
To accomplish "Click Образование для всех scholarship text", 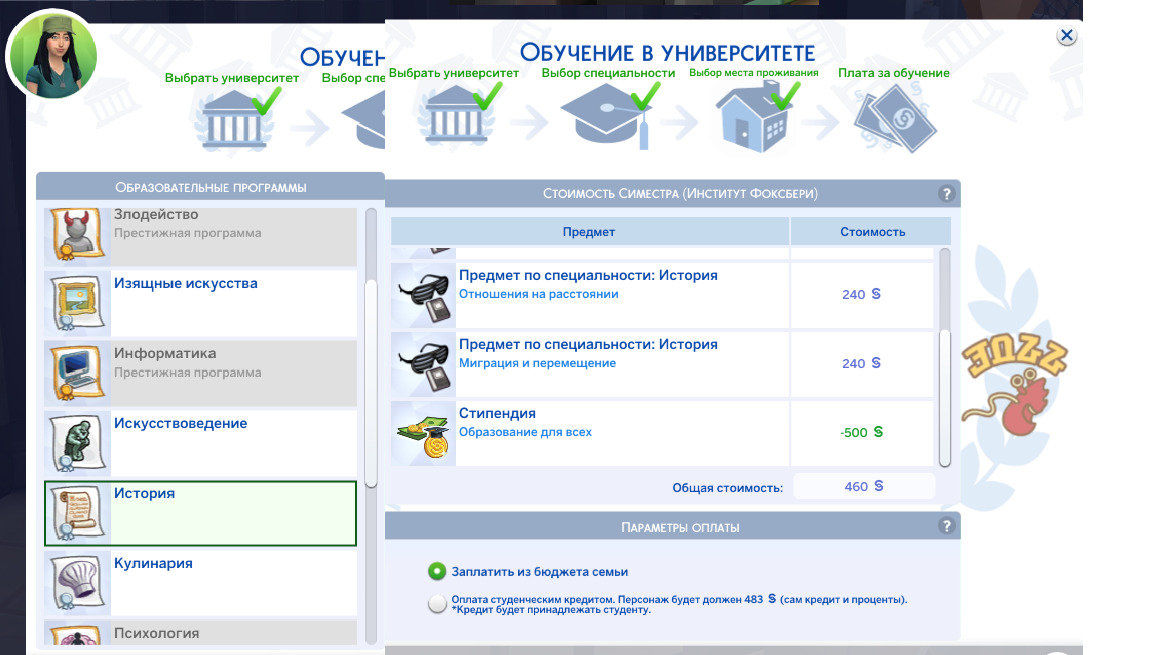I will (x=525, y=432).
